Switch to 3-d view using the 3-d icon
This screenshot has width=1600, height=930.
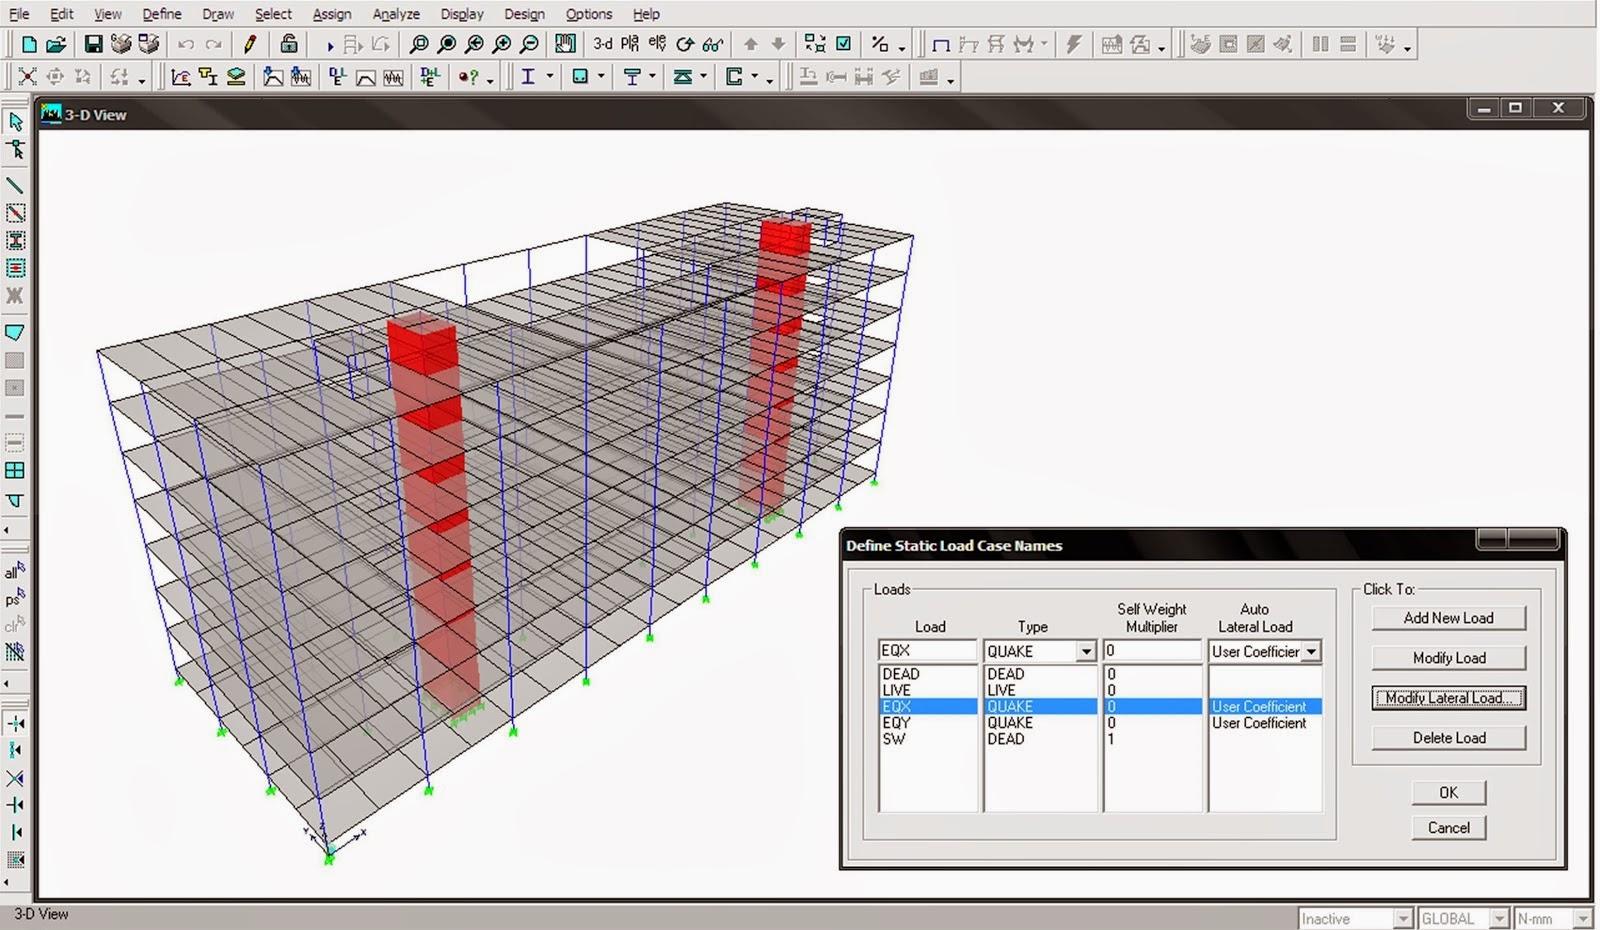(x=601, y=44)
